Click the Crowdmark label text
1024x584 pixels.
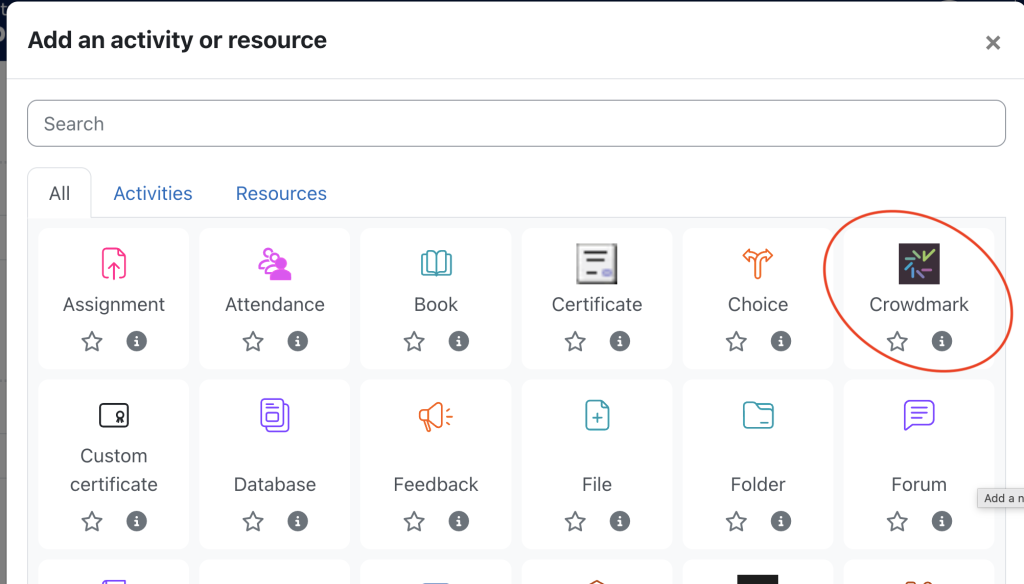tap(919, 304)
